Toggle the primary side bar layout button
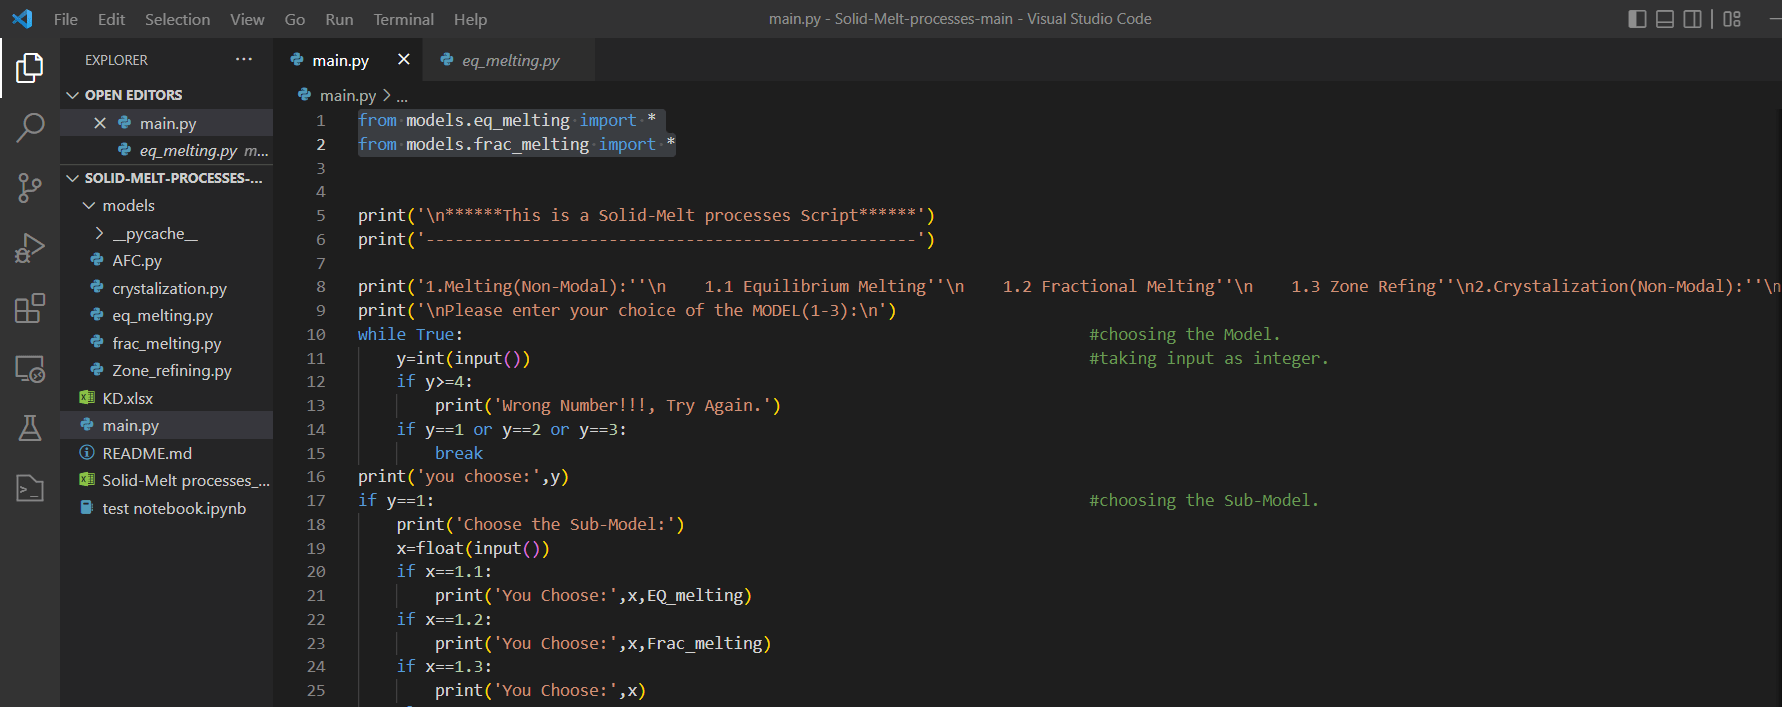The width and height of the screenshot is (1782, 707). [1637, 19]
